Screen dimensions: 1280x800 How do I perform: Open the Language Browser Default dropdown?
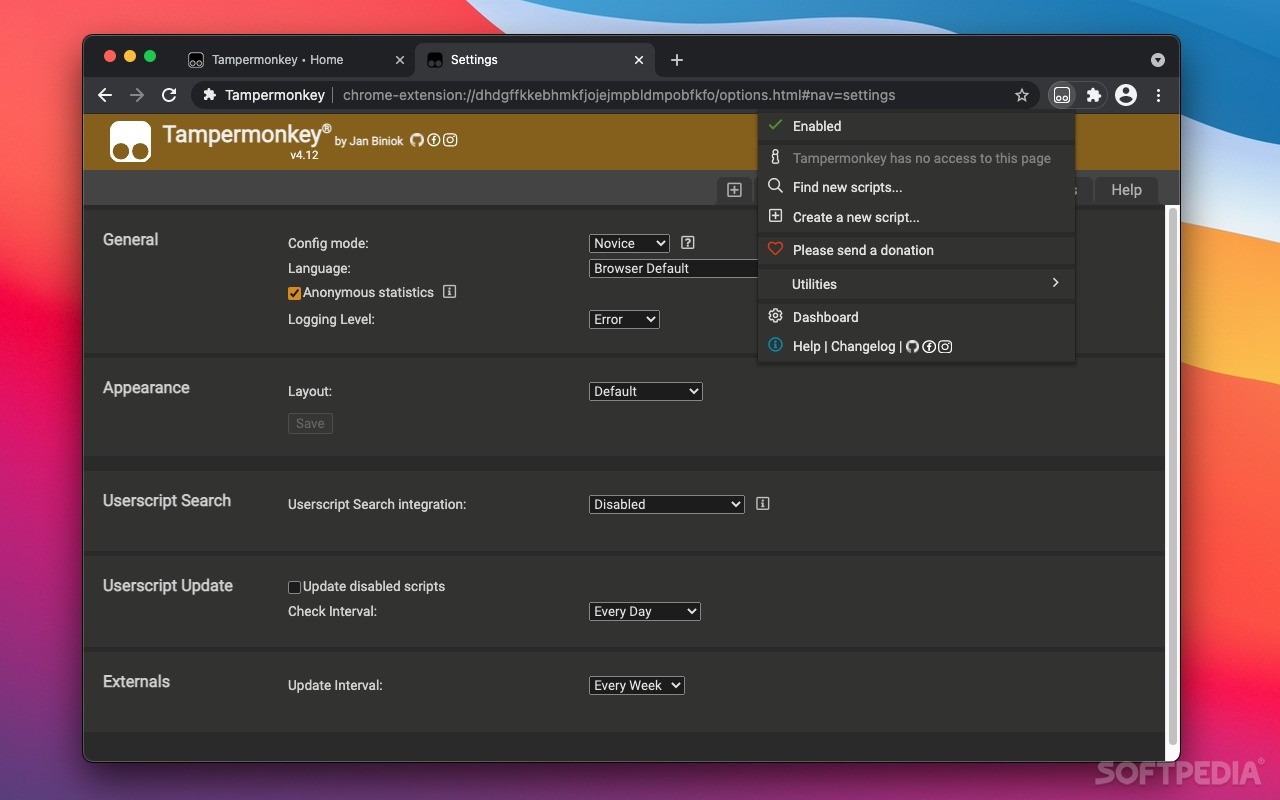pos(674,268)
